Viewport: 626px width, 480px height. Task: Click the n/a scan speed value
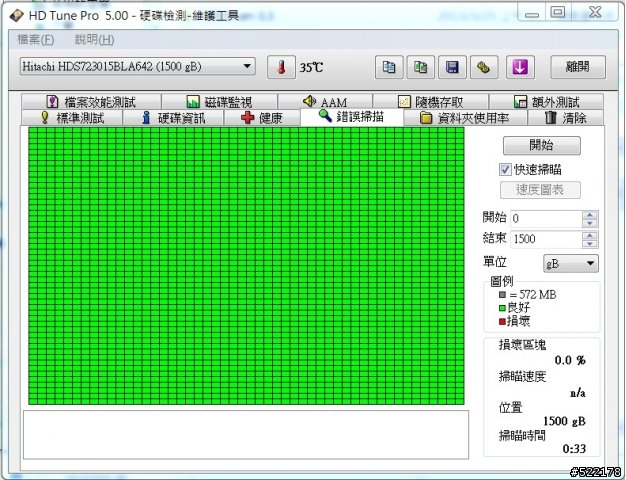tap(578, 393)
